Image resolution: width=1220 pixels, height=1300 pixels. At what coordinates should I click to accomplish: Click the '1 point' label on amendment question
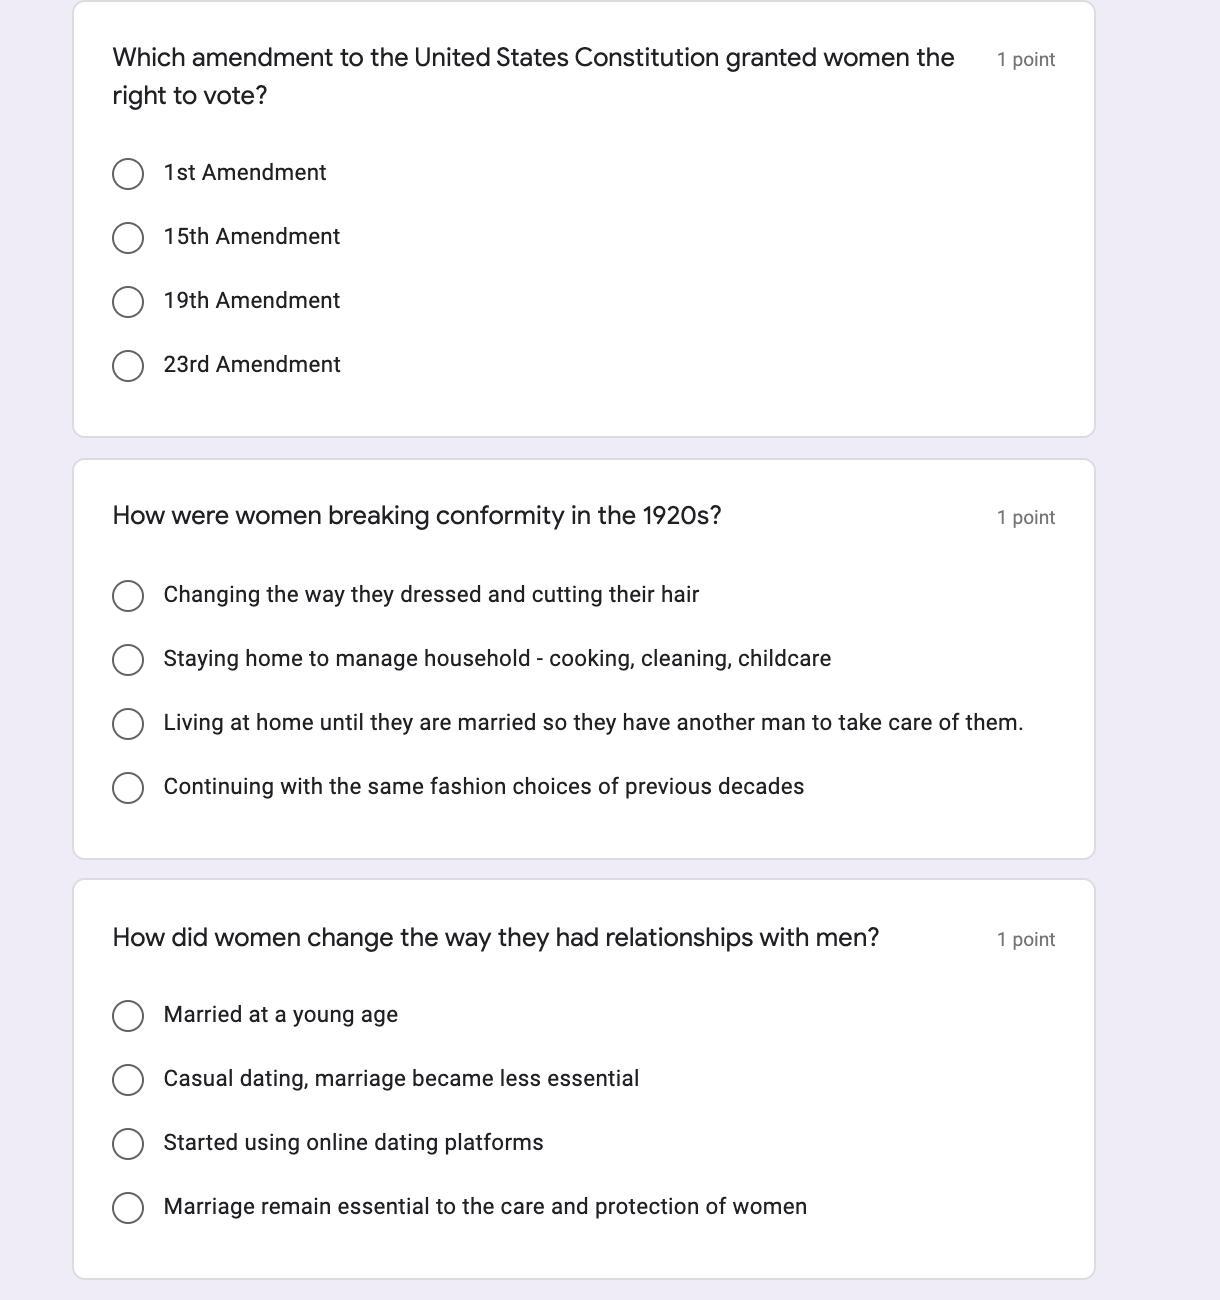[x=1026, y=60]
